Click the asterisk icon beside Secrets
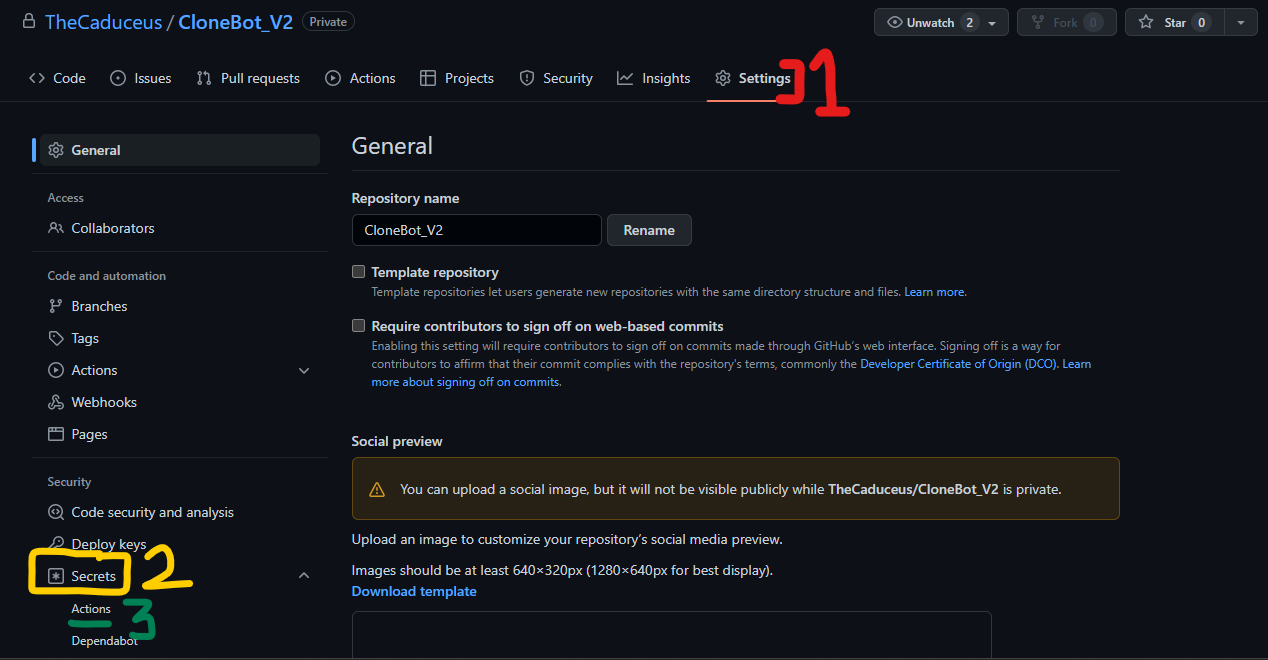Viewport: 1268px width, 660px height. [x=56, y=576]
